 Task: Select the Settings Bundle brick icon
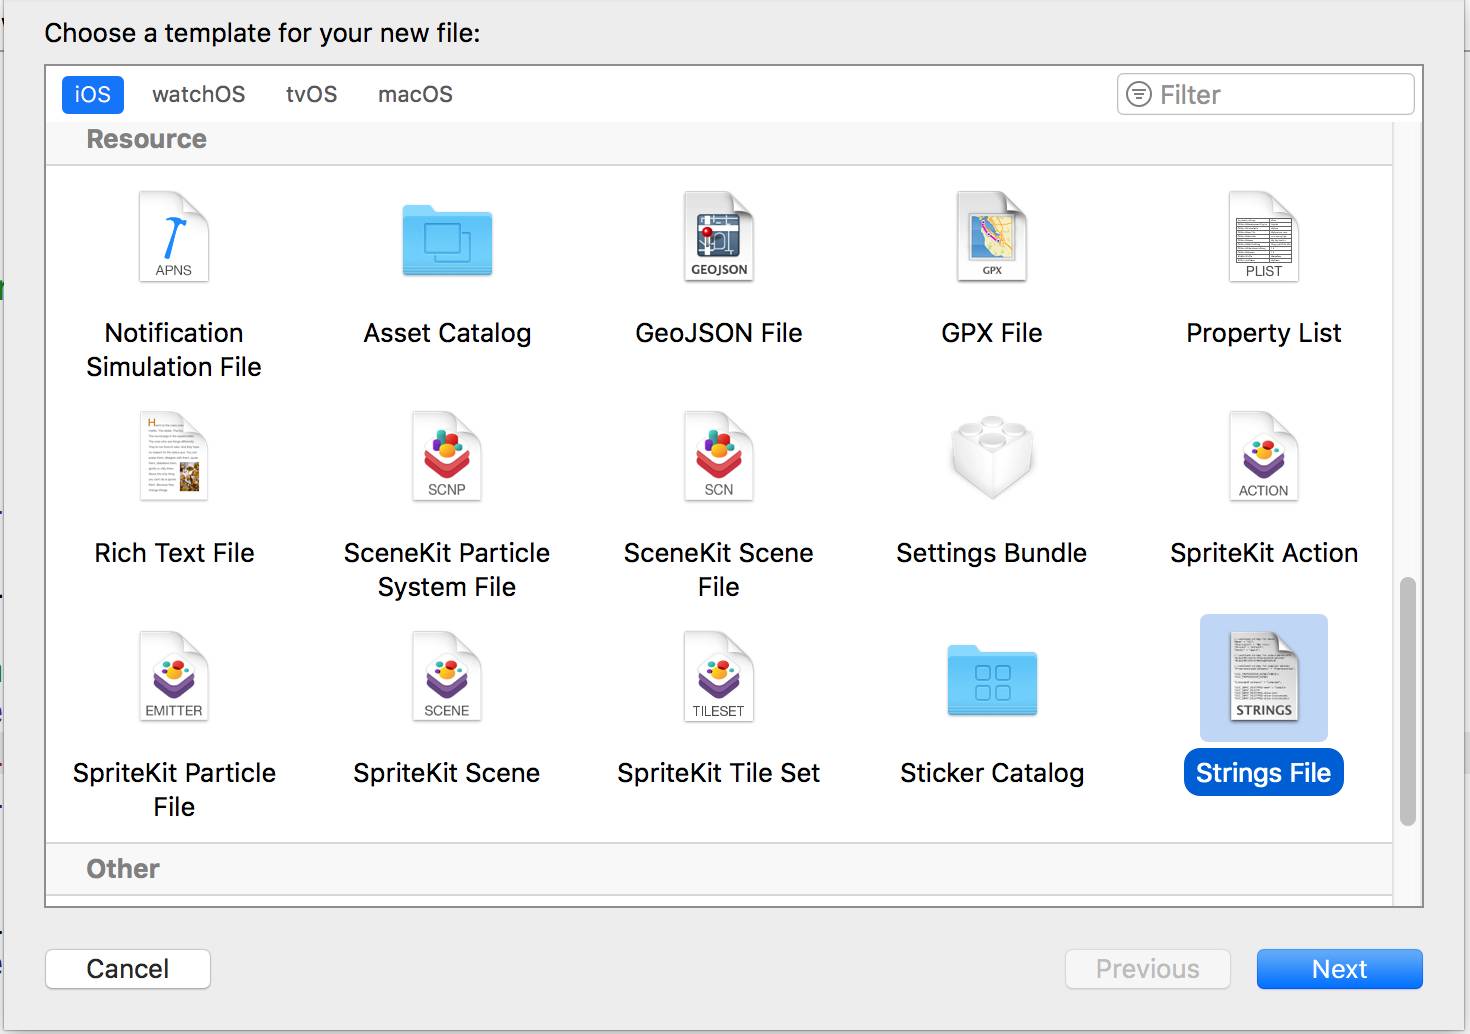coord(992,457)
